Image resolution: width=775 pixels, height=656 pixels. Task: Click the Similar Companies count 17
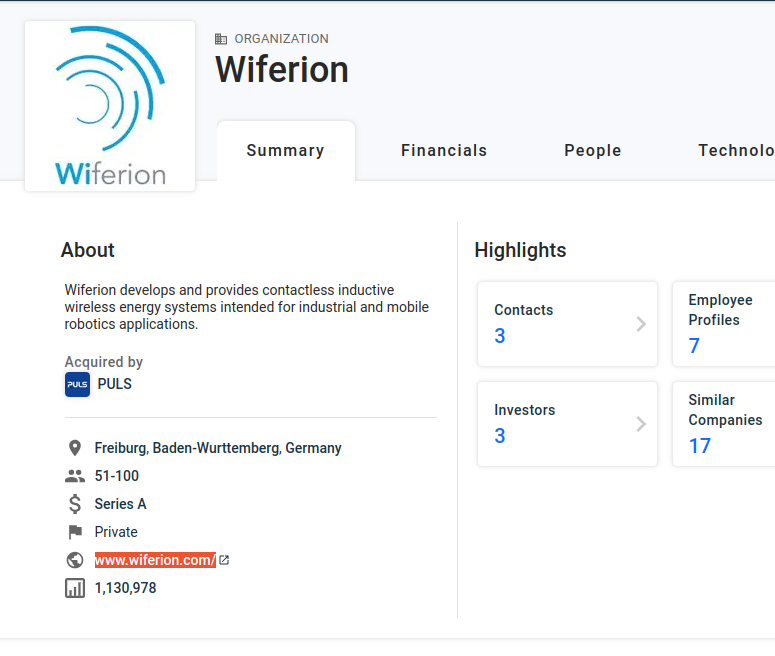click(x=700, y=446)
